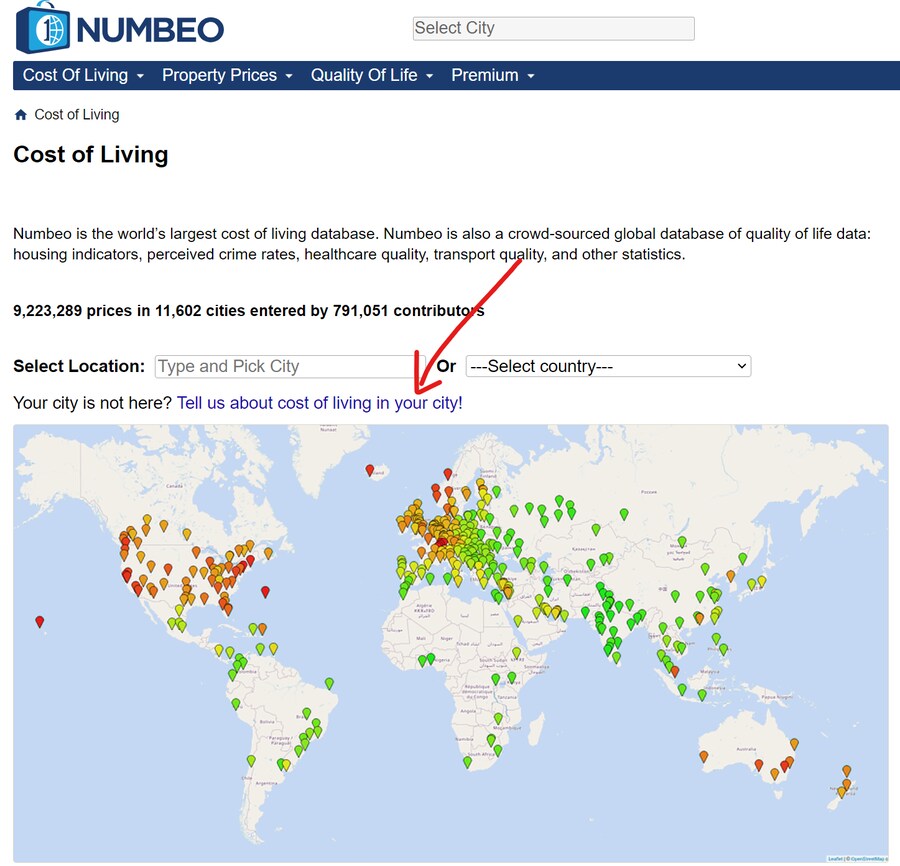Click the Cost of Living breadcrumb link

tap(77, 115)
